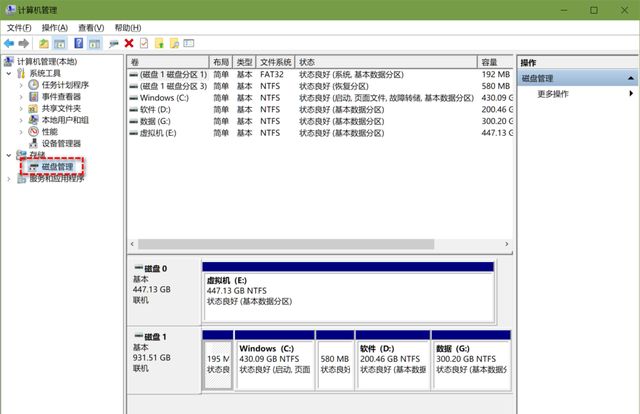Click the red X delete toolbar icon

point(129,43)
